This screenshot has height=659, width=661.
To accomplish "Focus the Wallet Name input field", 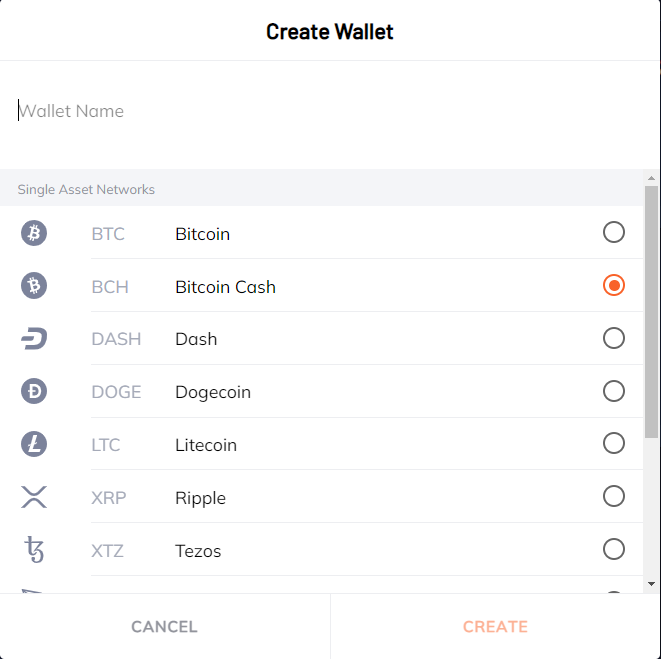I will coord(330,111).
